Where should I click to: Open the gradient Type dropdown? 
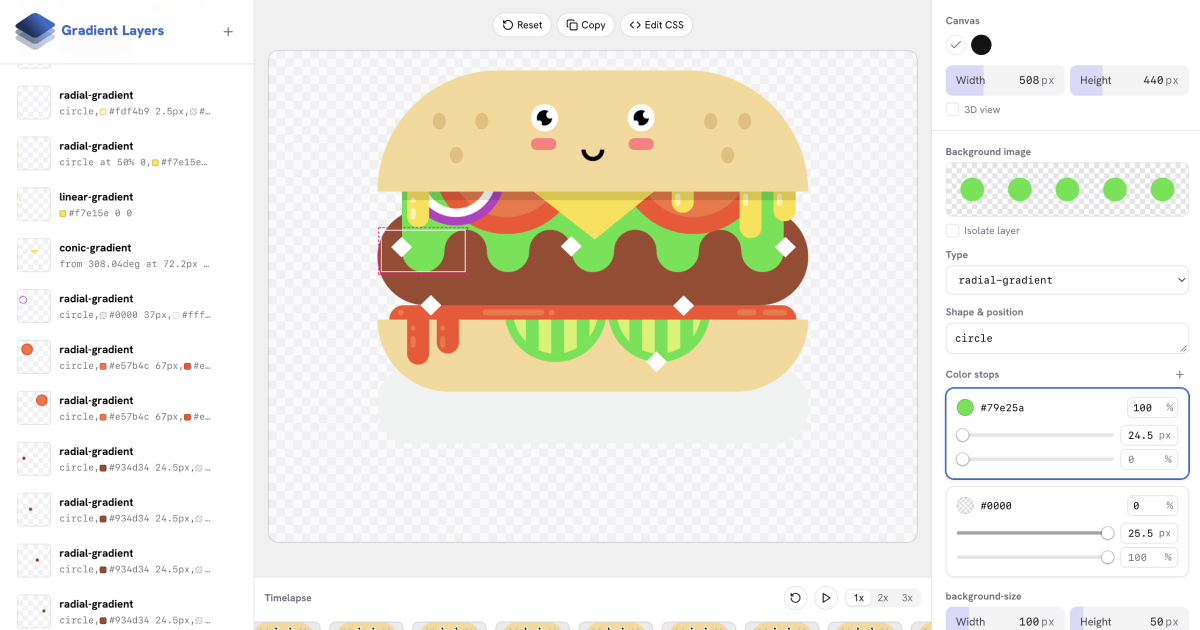1067,280
